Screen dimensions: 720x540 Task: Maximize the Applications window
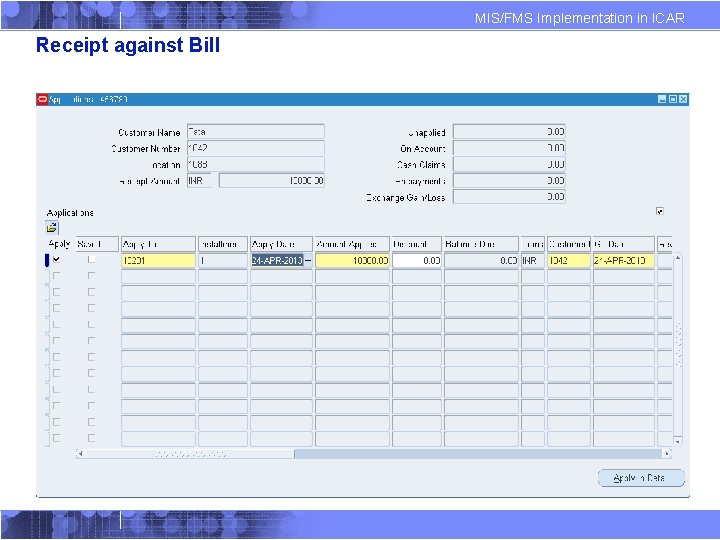(x=673, y=99)
